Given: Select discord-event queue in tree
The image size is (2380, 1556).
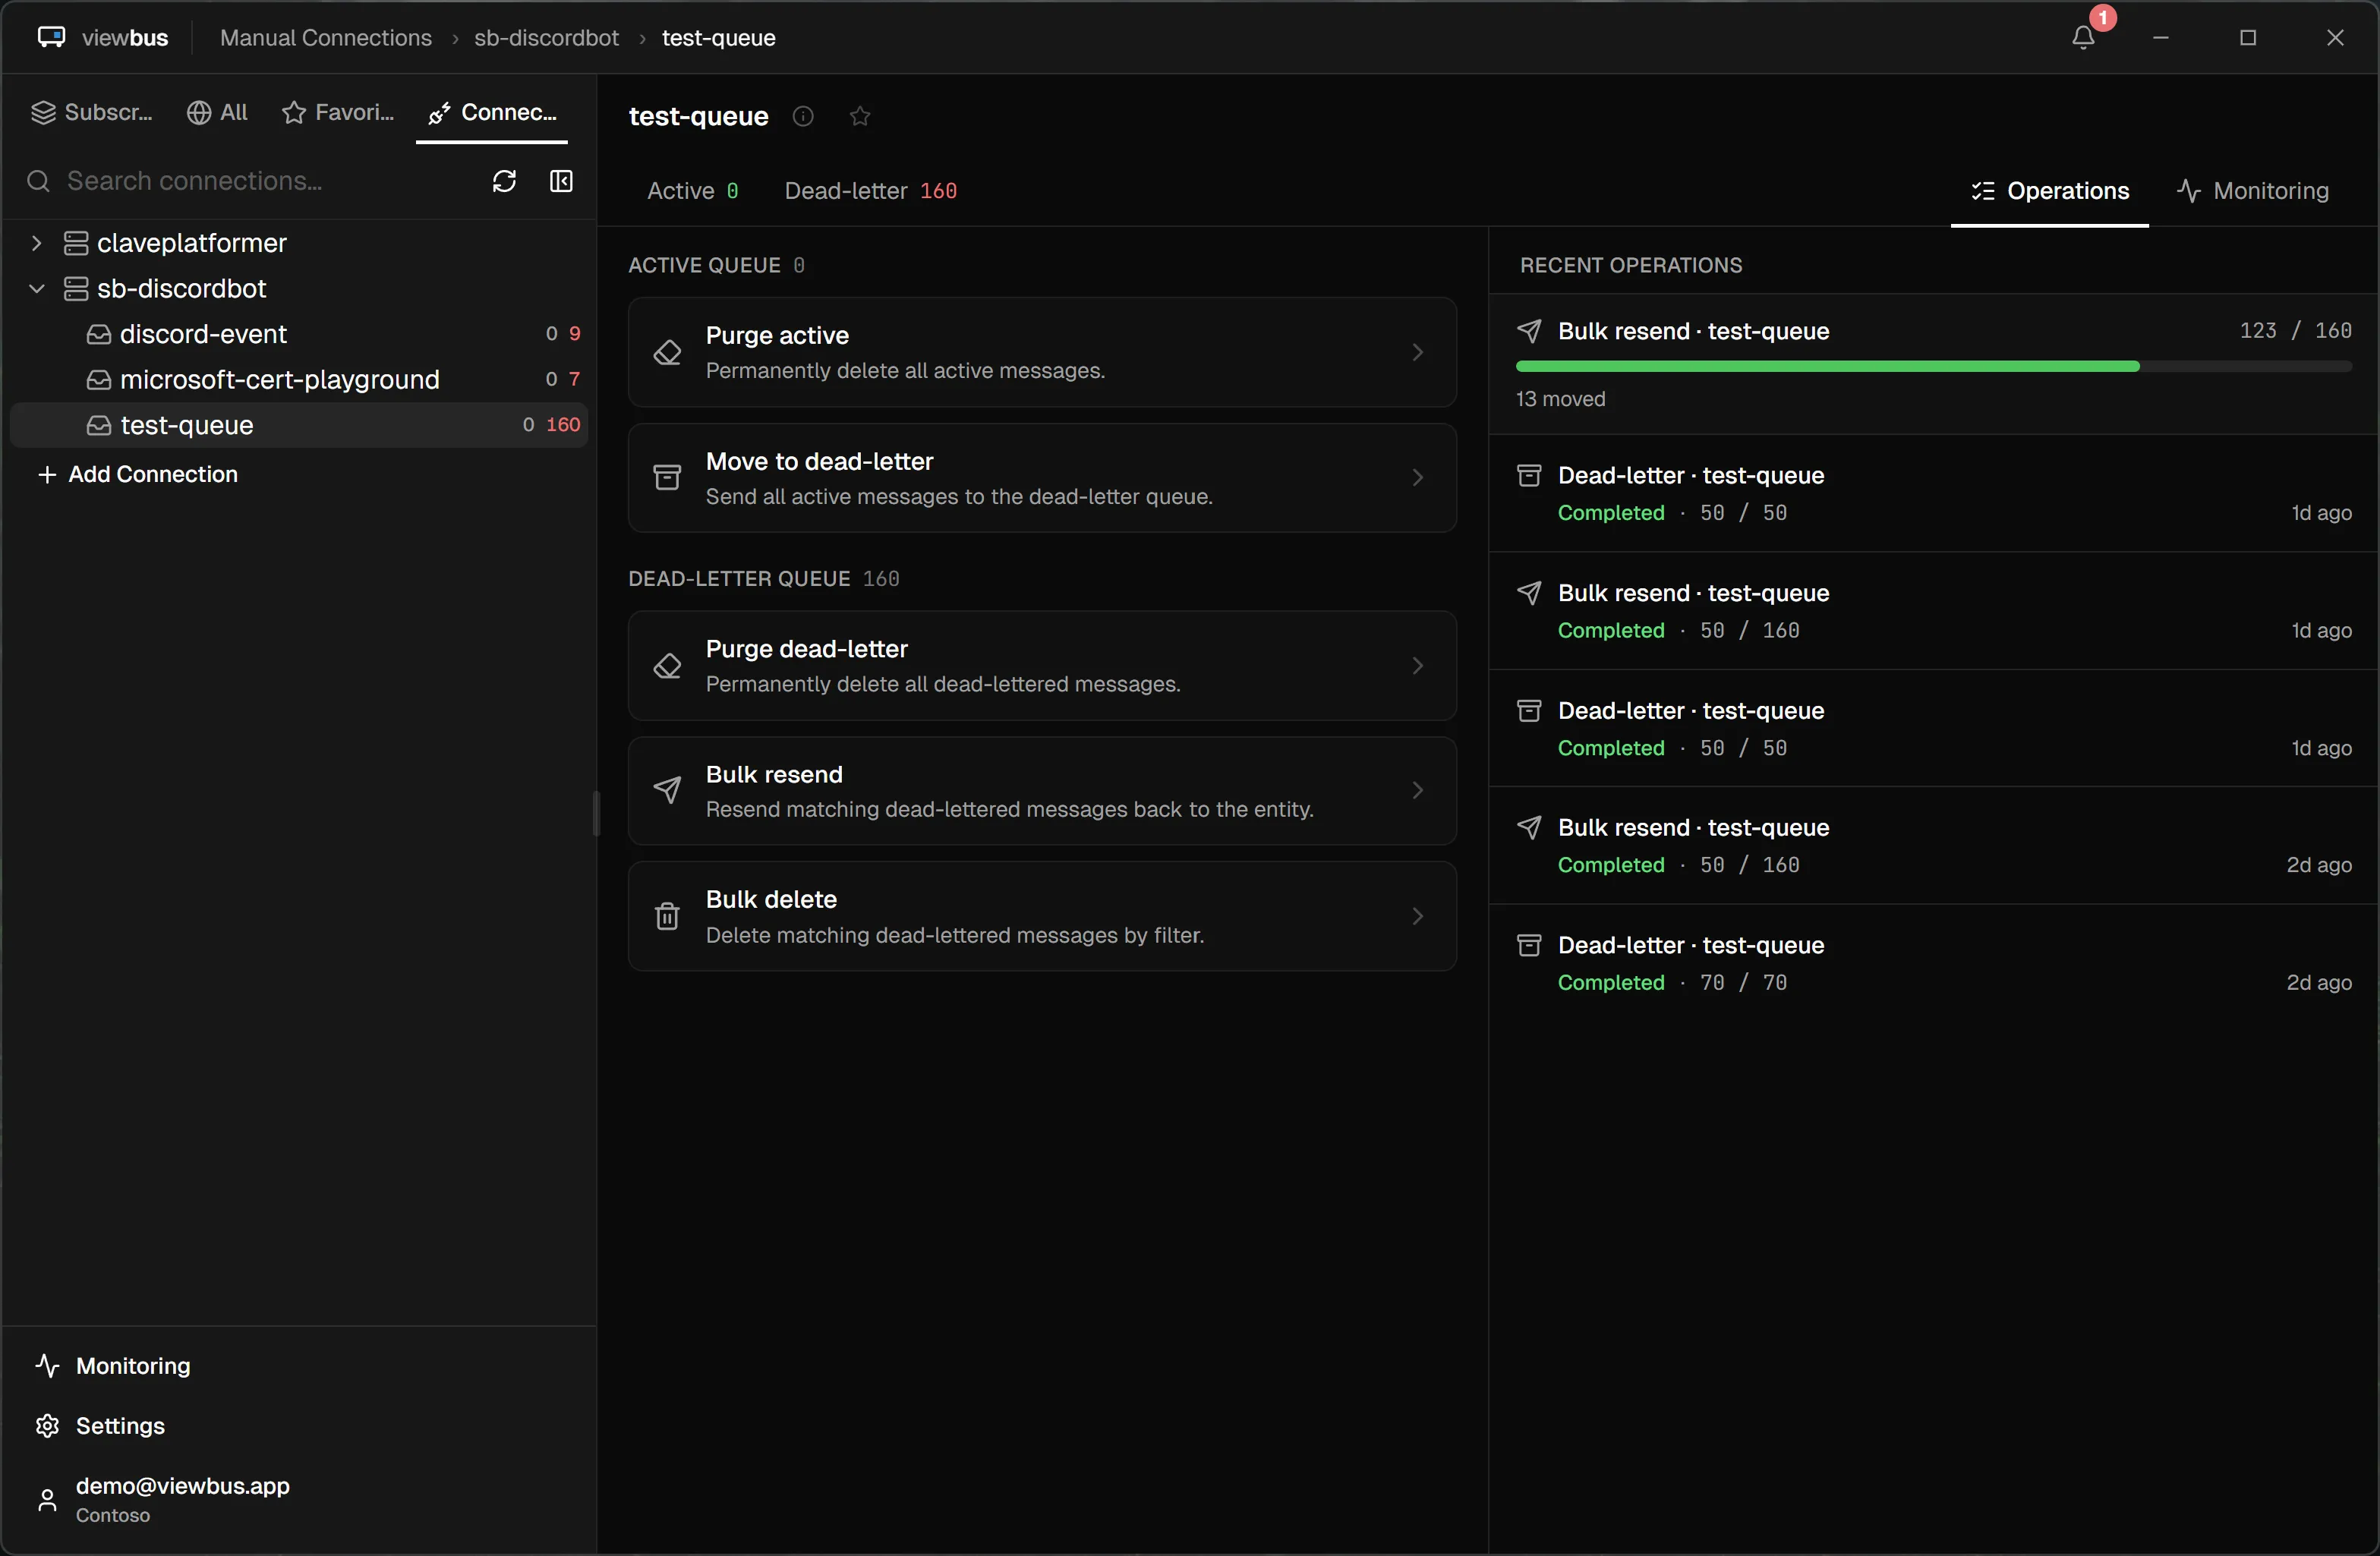Looking at the screenshot, I should pos(298,334).
